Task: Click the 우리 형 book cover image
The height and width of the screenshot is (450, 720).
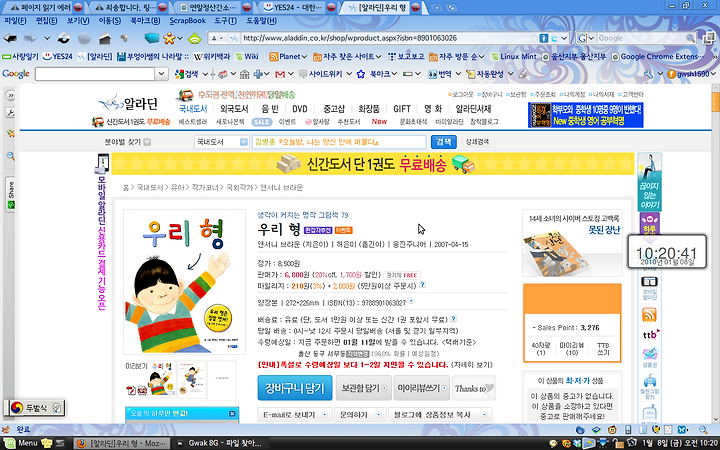Action: click(x=184, y=282)
